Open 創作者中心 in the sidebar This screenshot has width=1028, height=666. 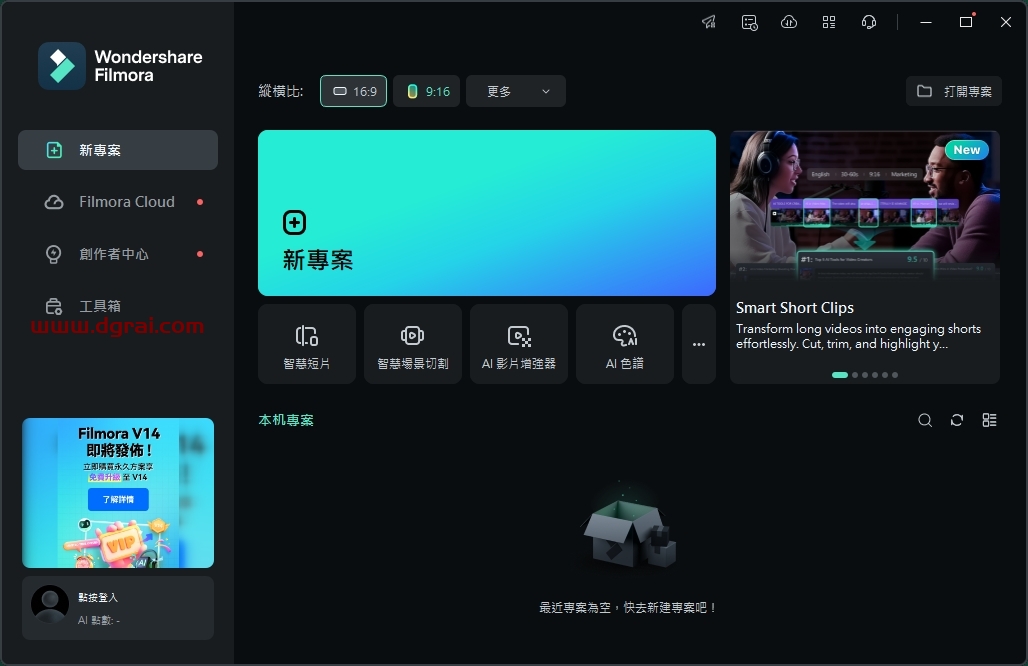[114, 254]
